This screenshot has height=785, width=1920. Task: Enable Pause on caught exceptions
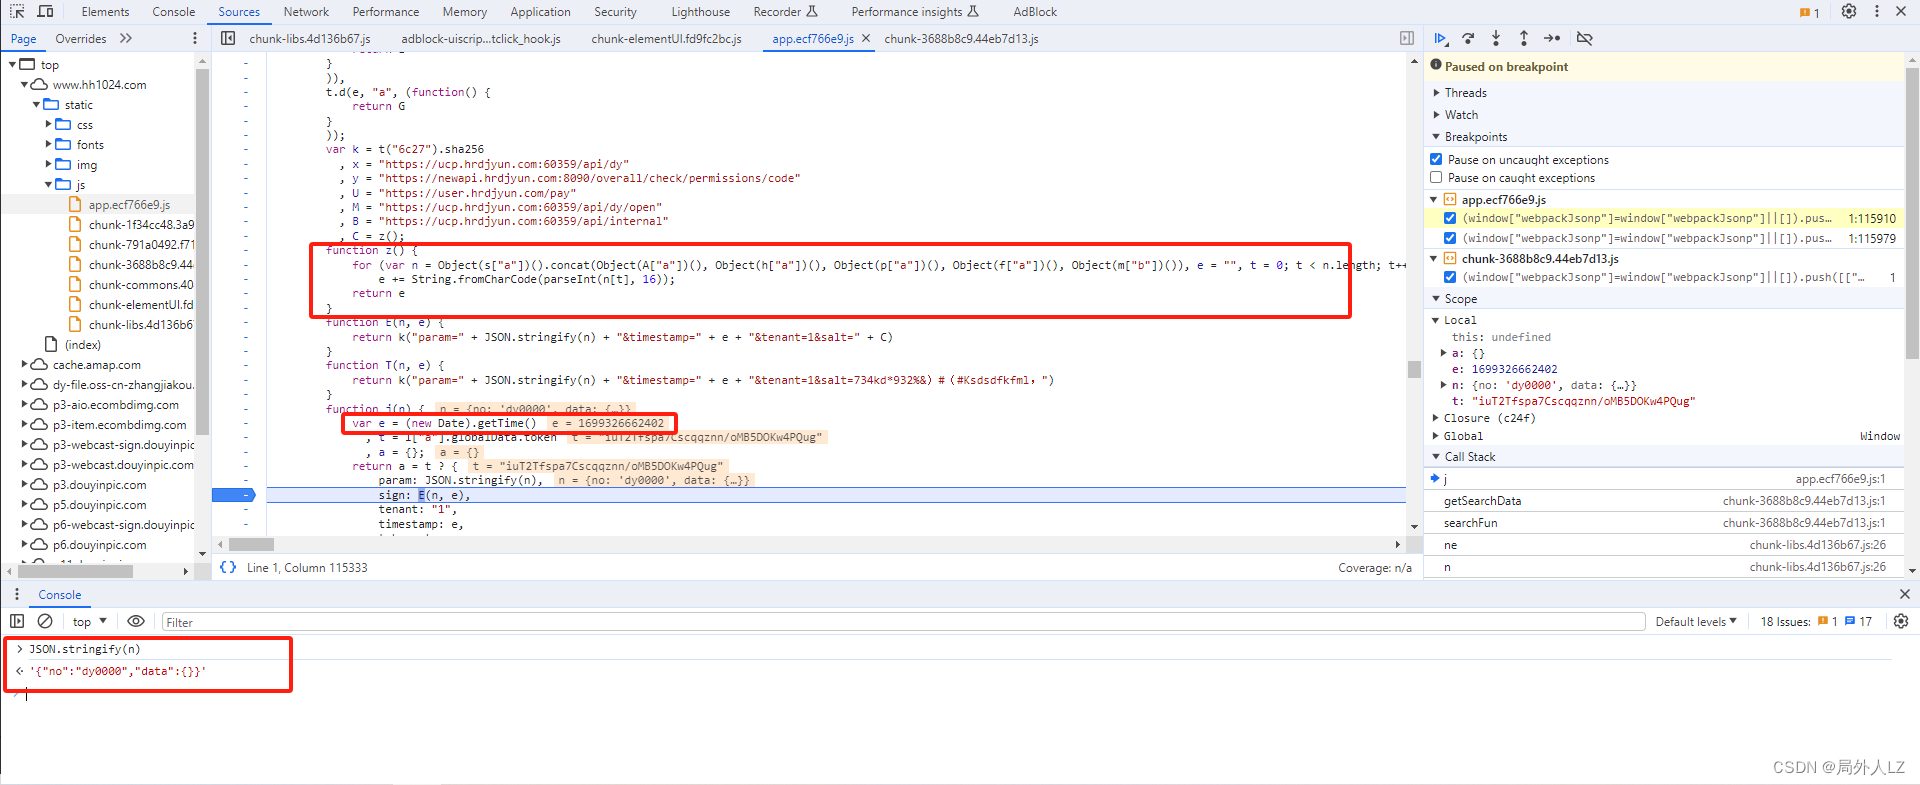(x=1436, y=177)
